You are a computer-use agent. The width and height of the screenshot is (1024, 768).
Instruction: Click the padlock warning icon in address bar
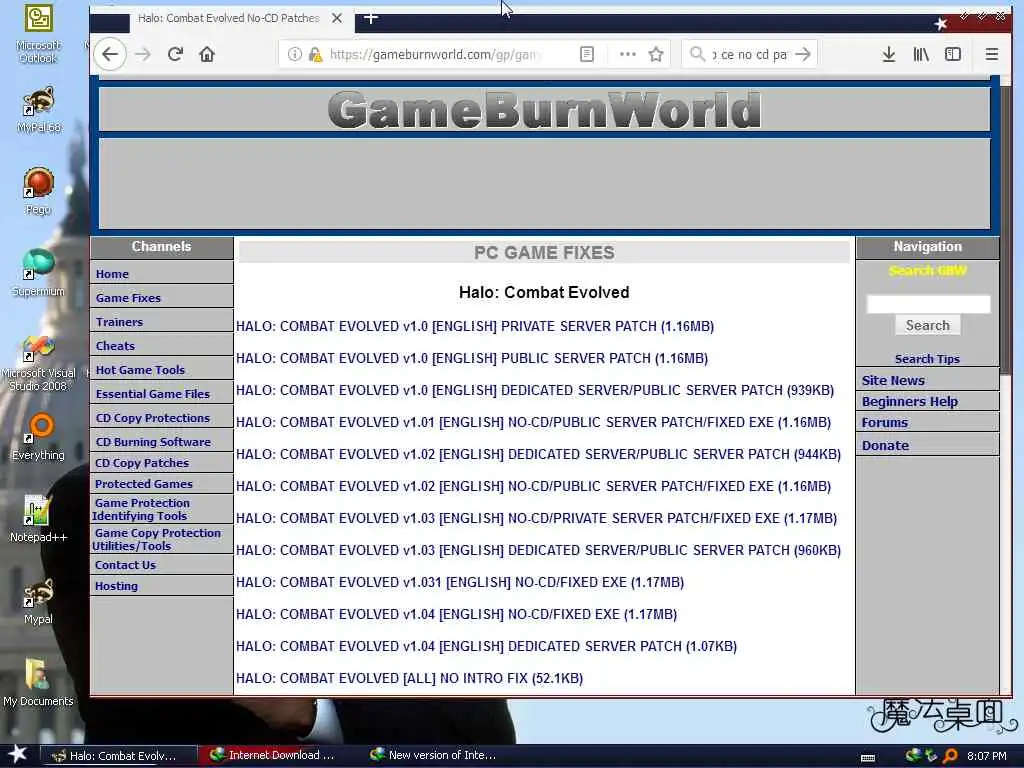(315, 54)
